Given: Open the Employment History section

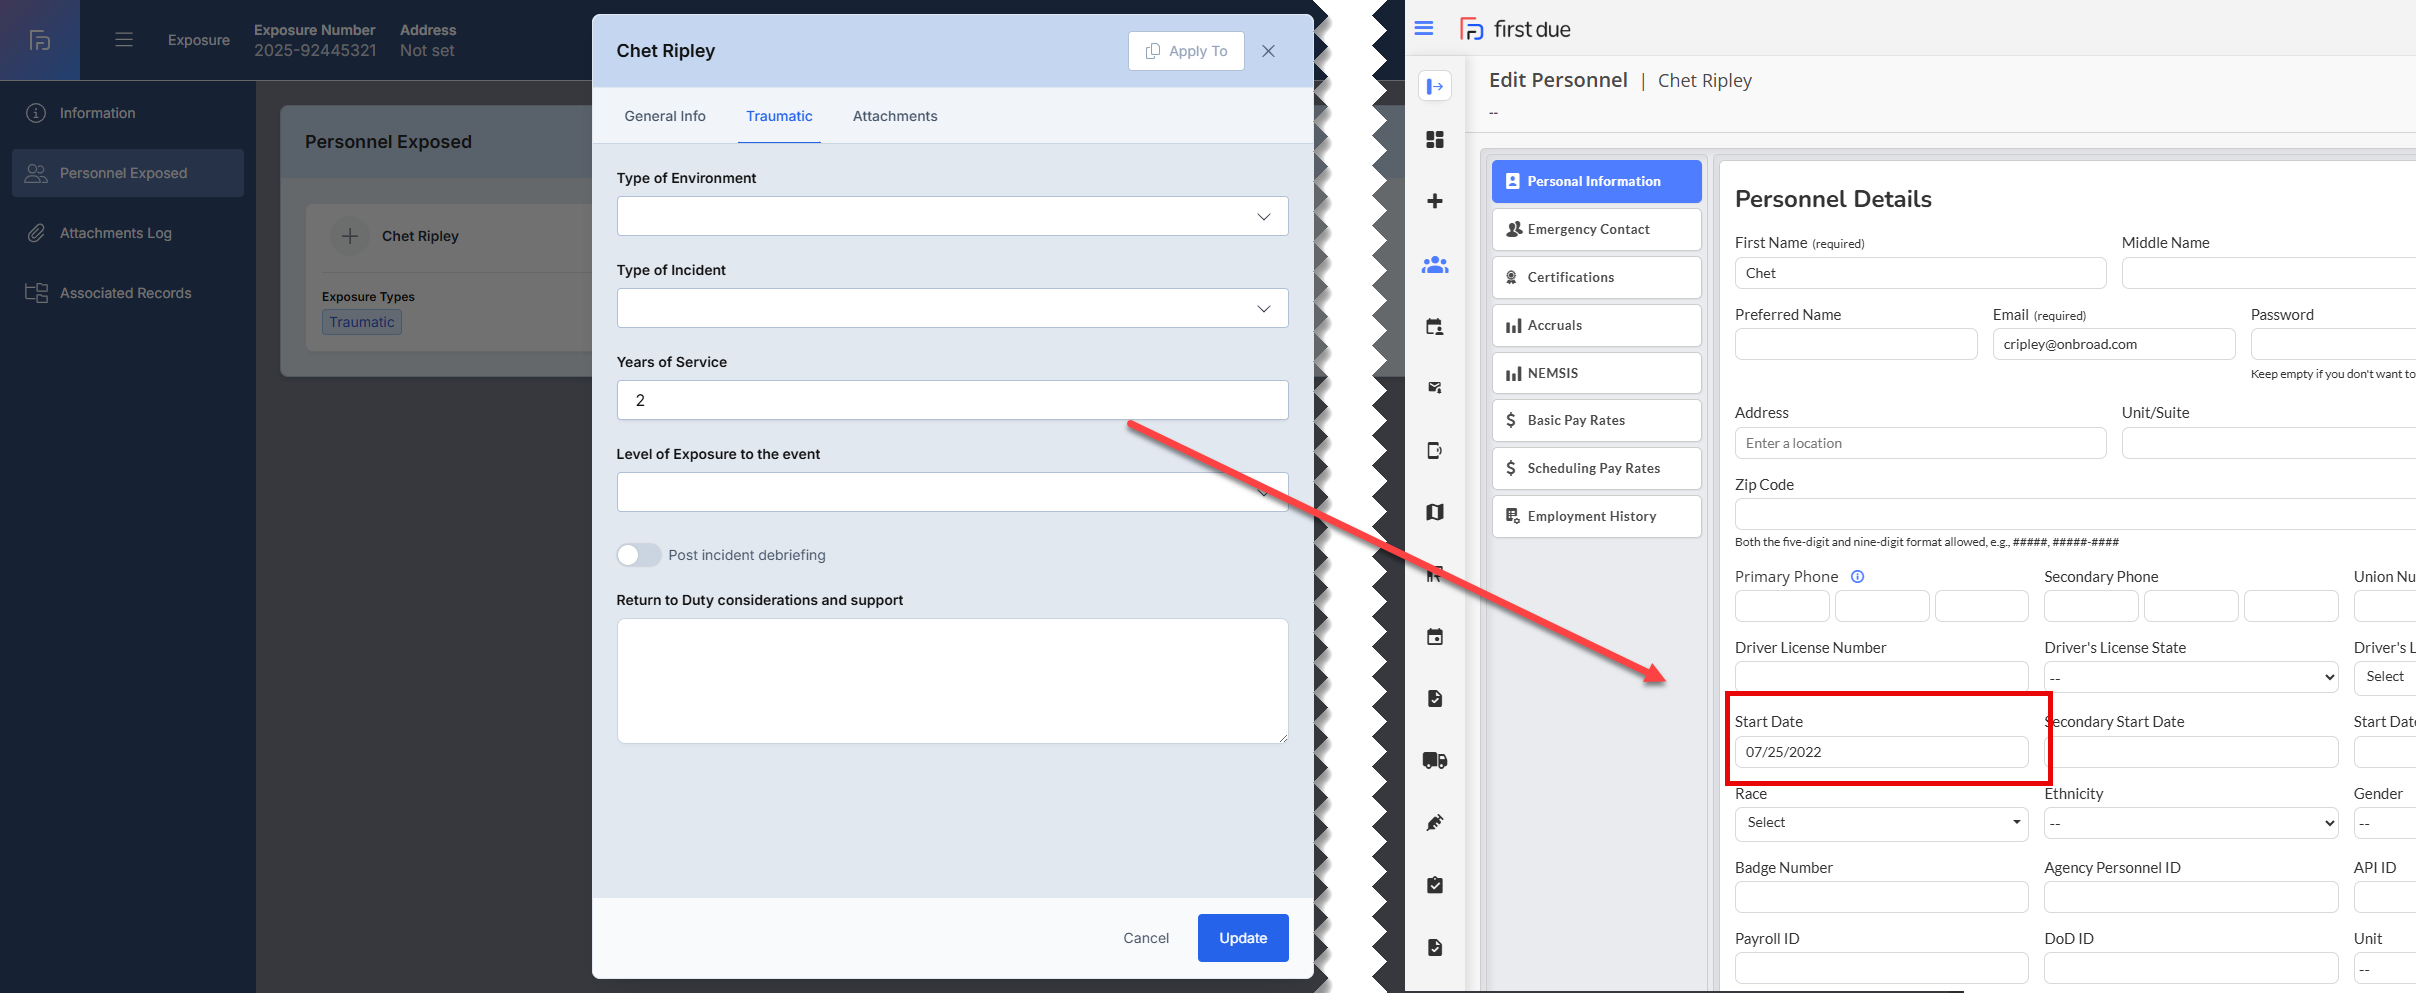Looking at the screenshot, I should pos(1596,516).
